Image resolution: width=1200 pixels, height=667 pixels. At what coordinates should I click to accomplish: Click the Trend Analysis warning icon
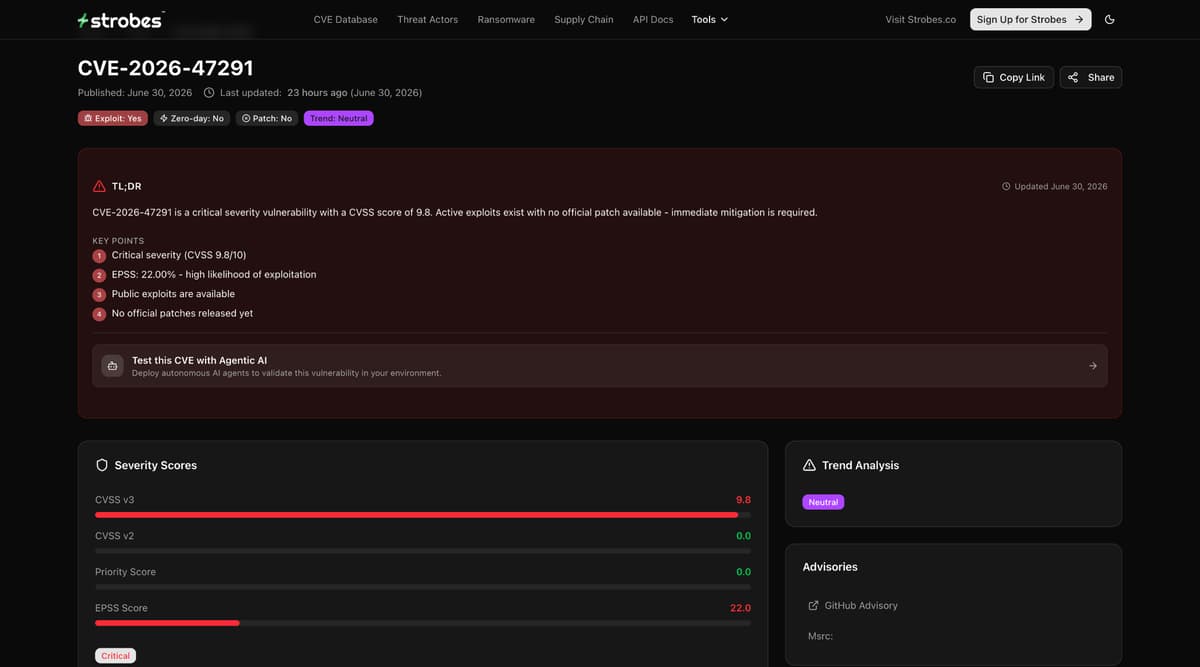click(810, 465)
